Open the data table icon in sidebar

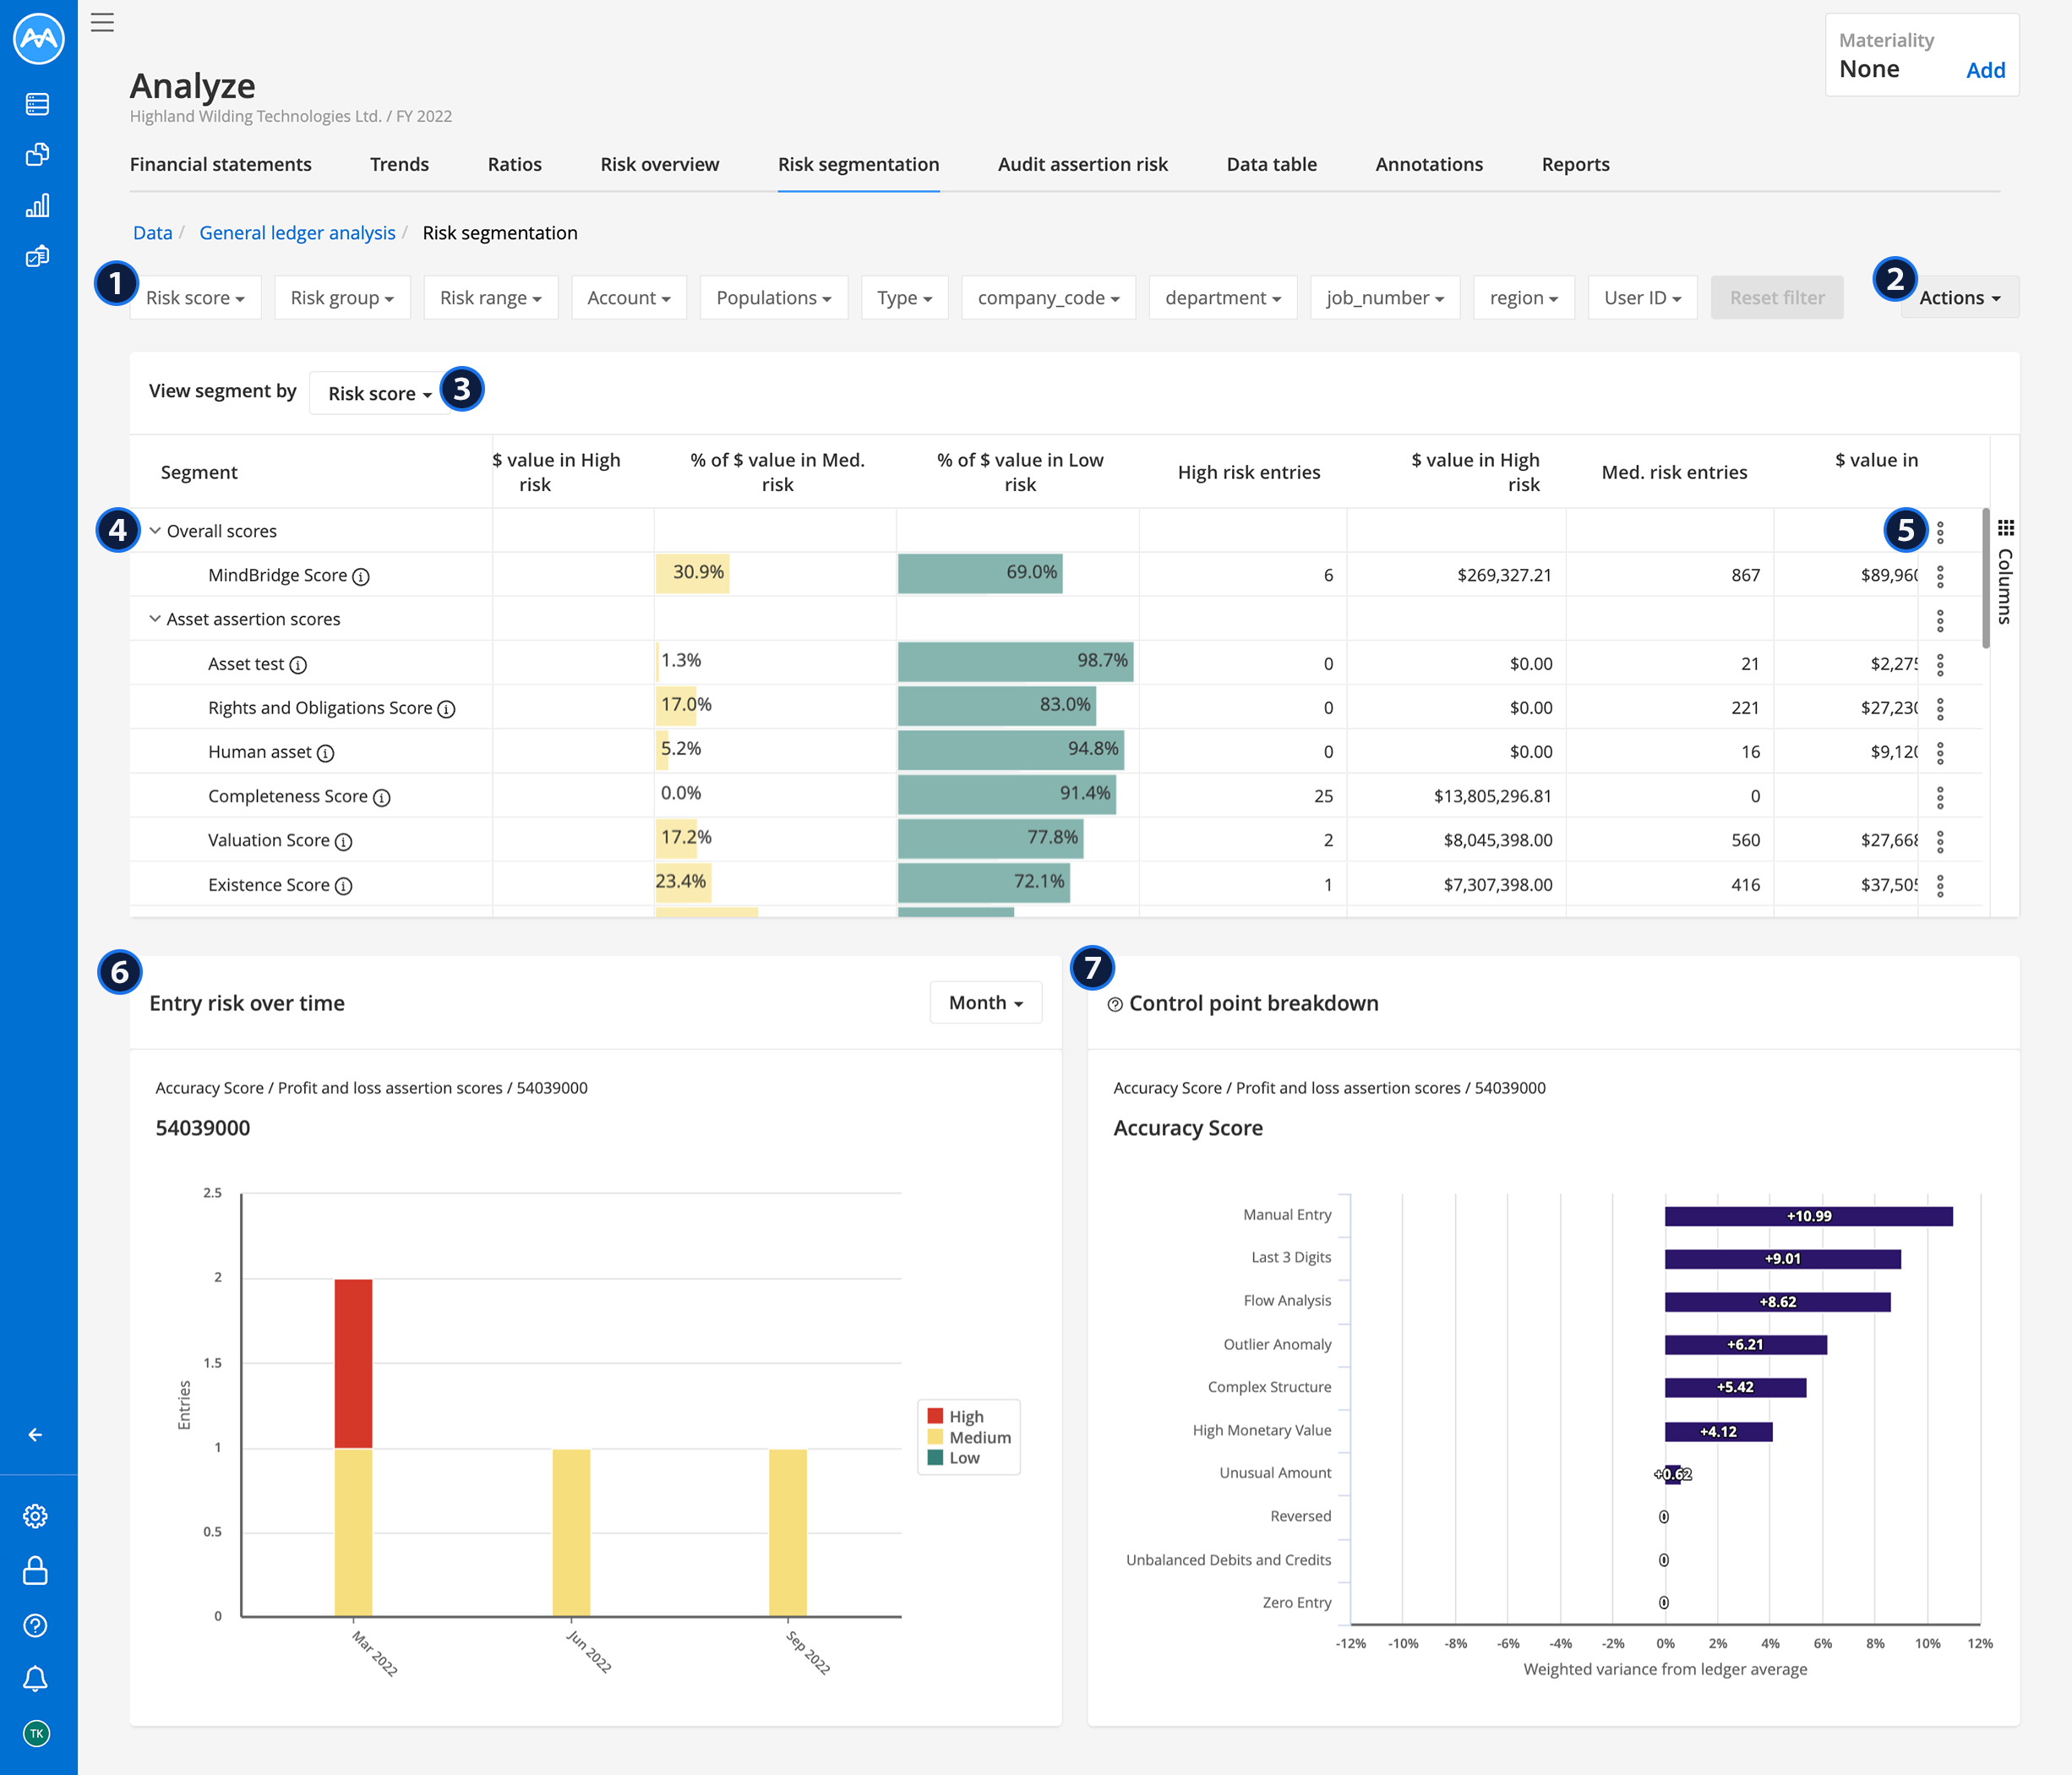(38, 104)
